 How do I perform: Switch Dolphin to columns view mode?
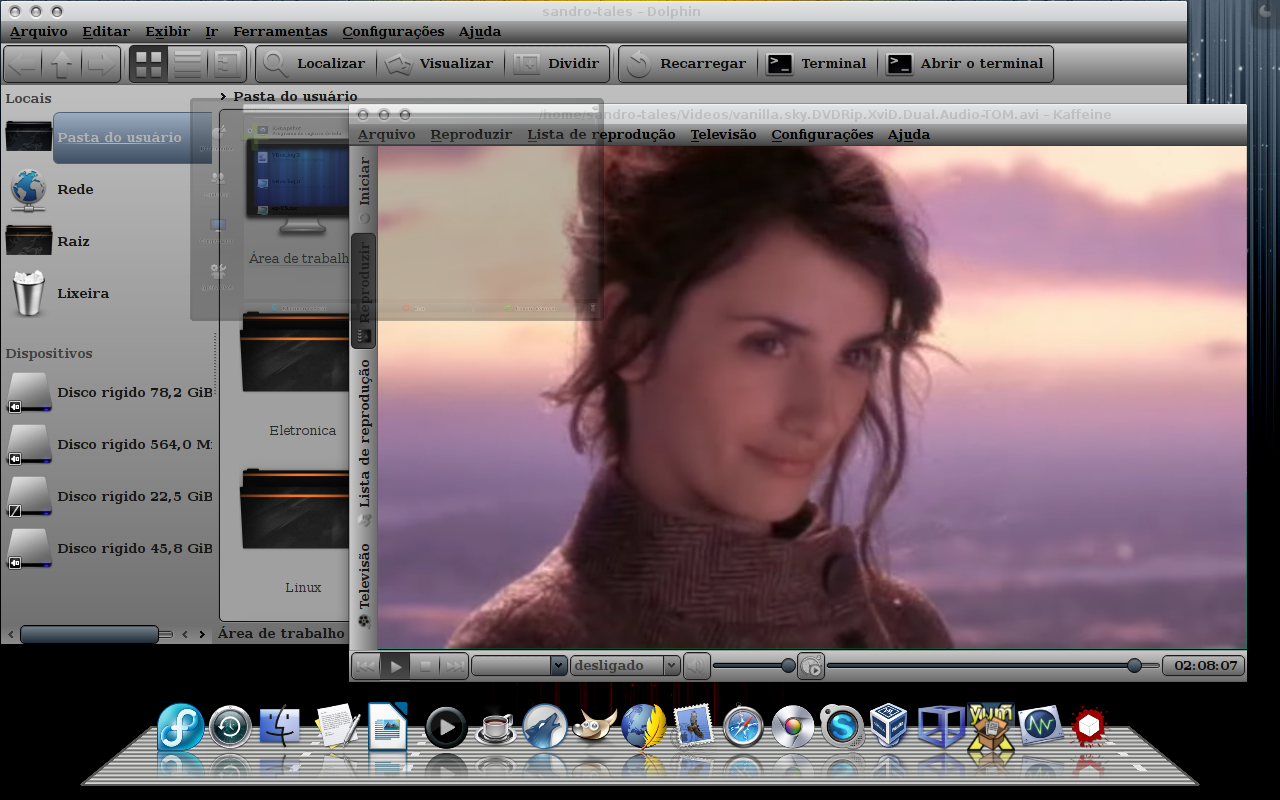[227, 64]
